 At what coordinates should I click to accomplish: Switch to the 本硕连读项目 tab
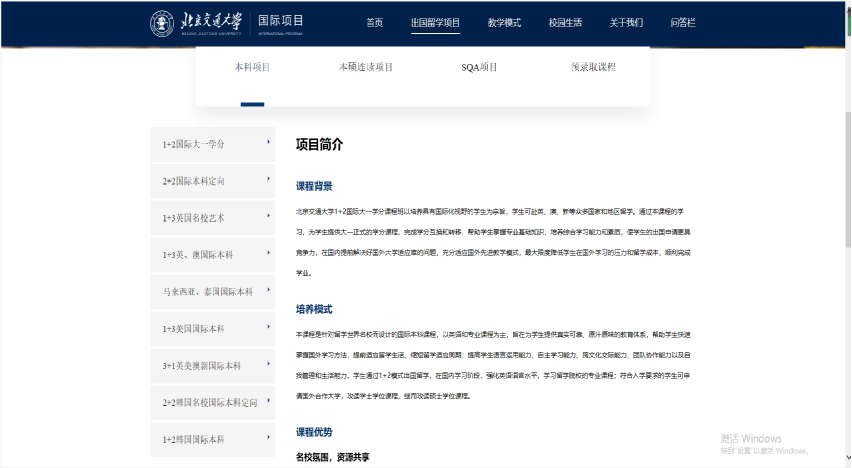click(x=366, y=67)
